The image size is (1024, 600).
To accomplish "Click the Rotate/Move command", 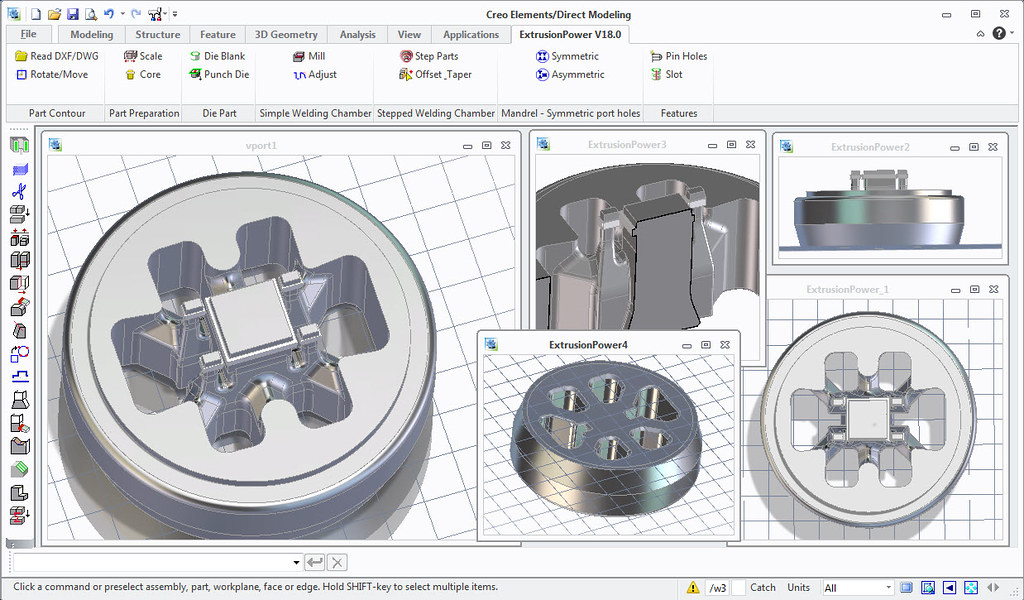I will click(x=52, y=74).
